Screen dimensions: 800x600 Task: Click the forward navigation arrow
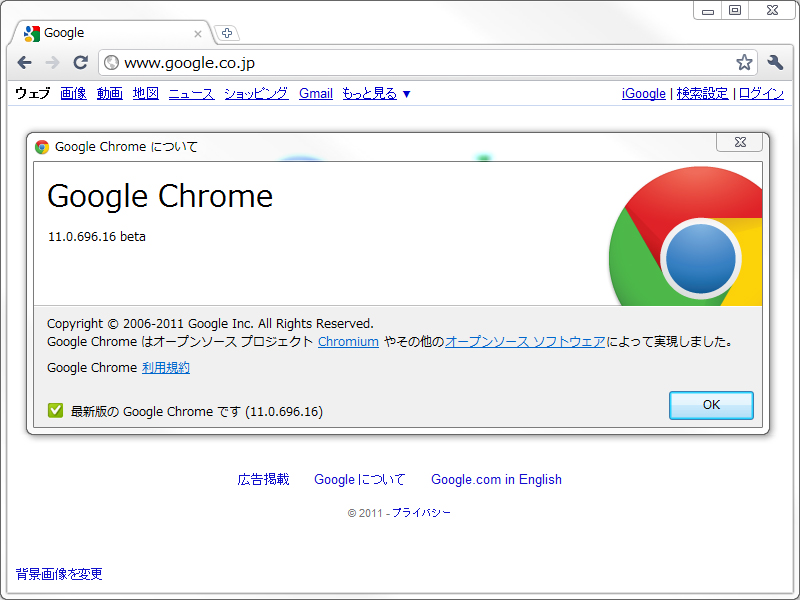click(52, 62)
